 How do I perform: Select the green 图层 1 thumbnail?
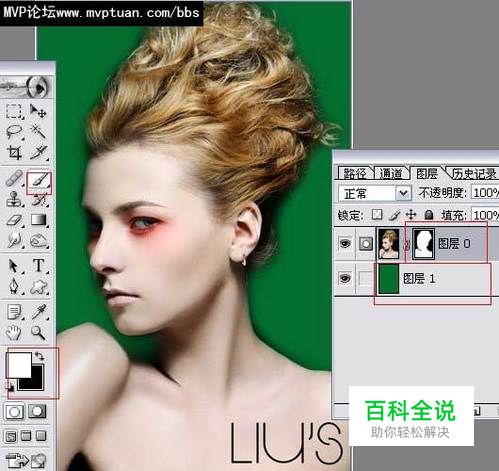389,279
